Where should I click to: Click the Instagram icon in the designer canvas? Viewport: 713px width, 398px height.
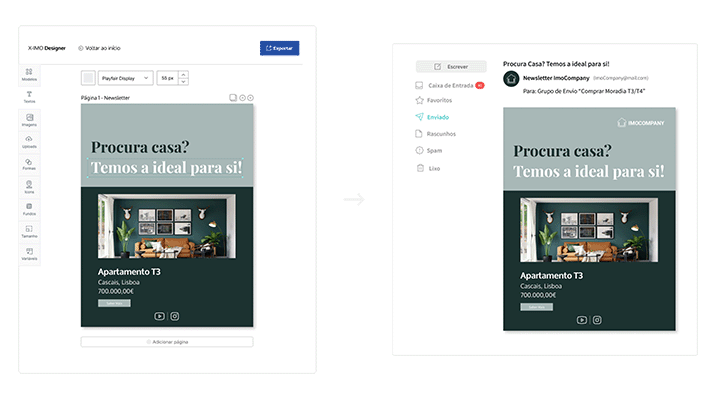point(175,316)
